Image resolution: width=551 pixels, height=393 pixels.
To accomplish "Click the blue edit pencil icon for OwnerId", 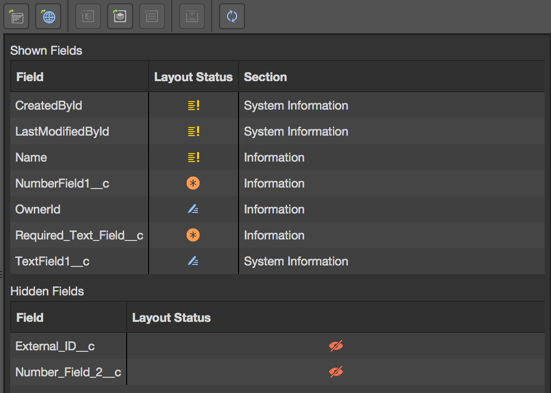I will (x=193, y=209).
